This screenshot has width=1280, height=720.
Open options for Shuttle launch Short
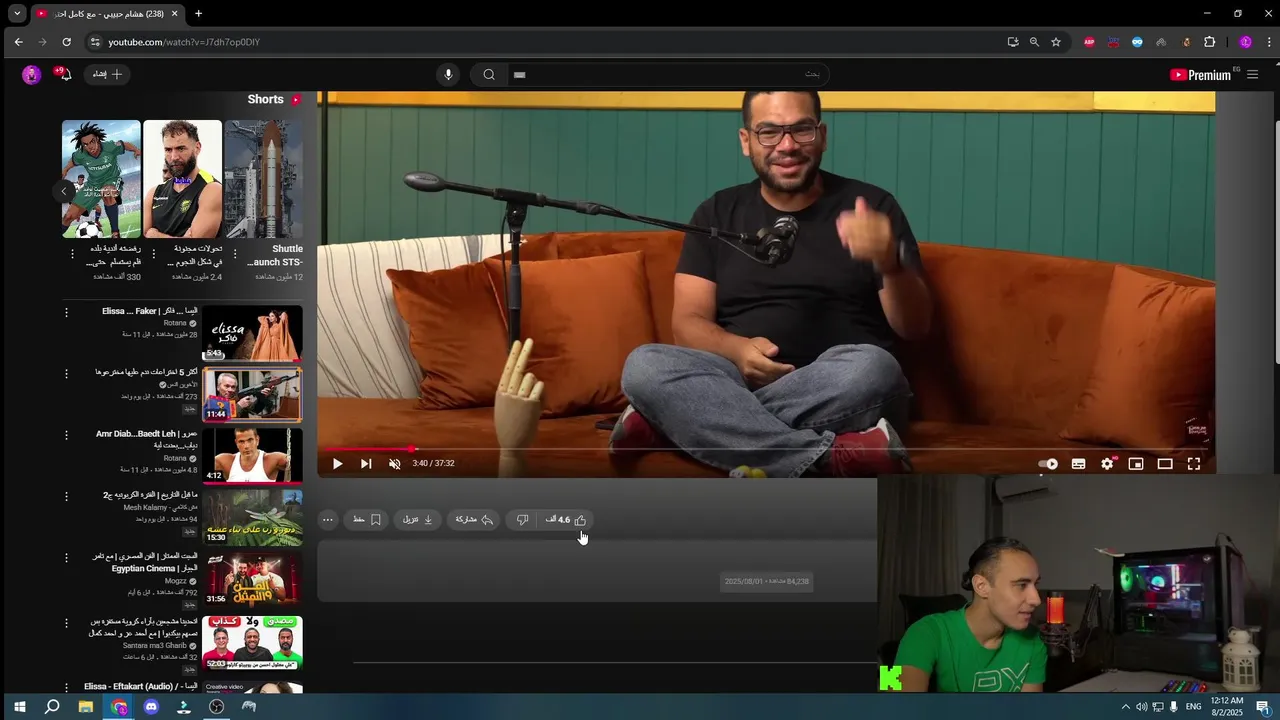(235, 254)
